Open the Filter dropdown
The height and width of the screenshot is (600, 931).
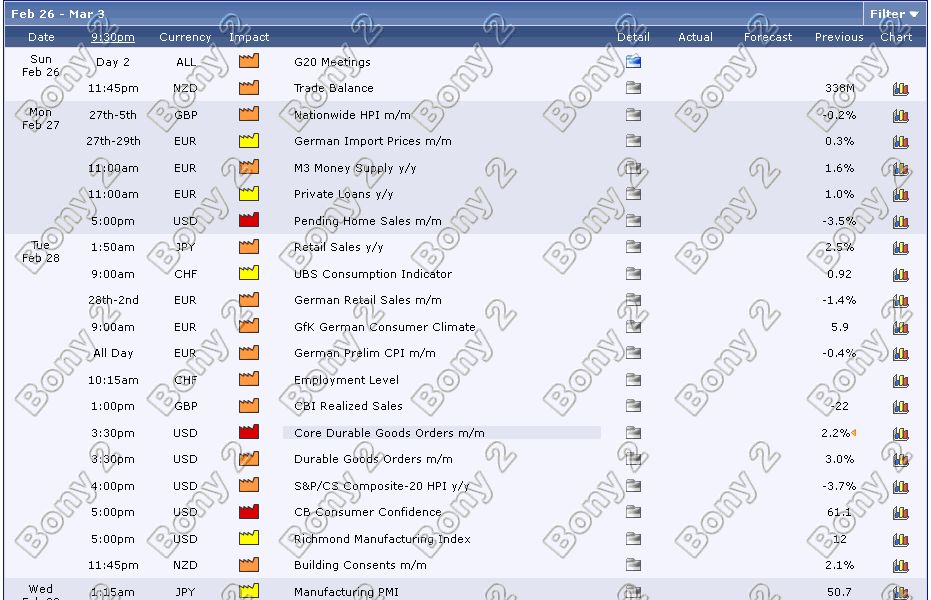tap(893, 14)
